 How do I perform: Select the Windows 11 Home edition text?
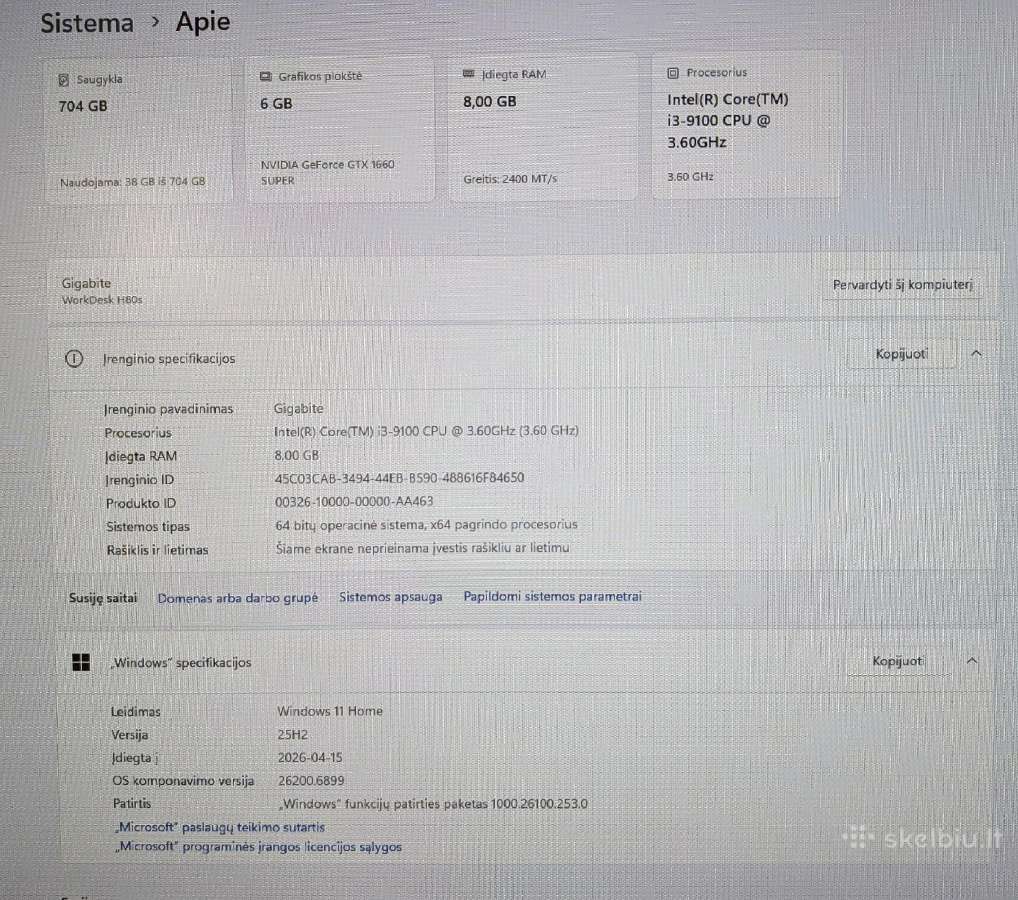click(330, 711)
